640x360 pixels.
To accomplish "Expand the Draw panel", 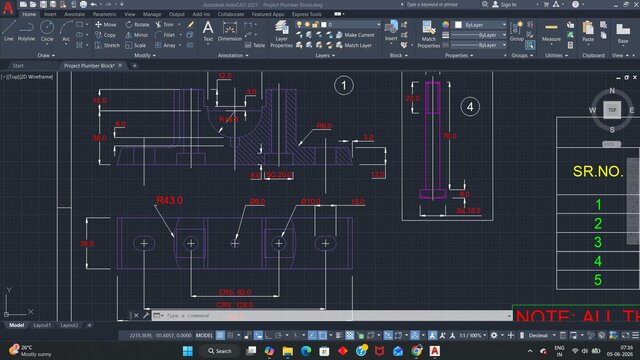I will [46, 56].
